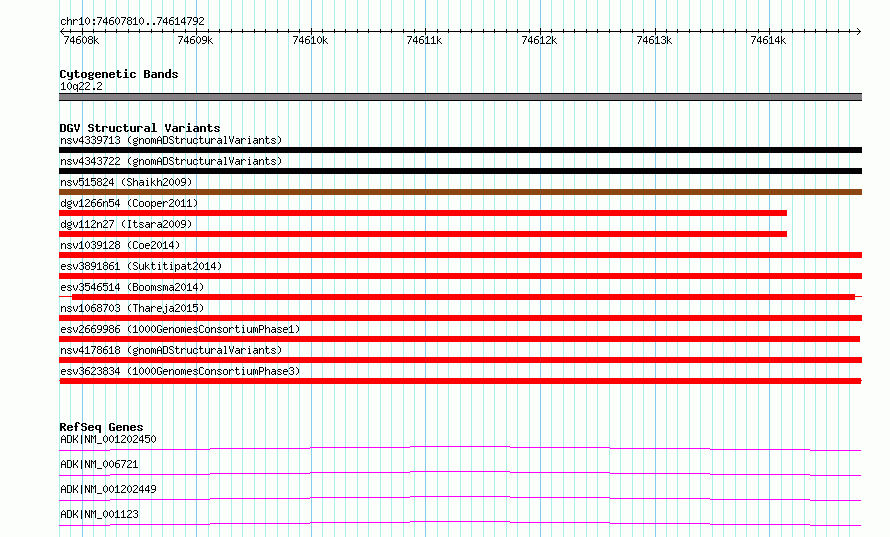890x537 pixels.
Task: Click the 74608k ruler tick label
Action: 81,40
